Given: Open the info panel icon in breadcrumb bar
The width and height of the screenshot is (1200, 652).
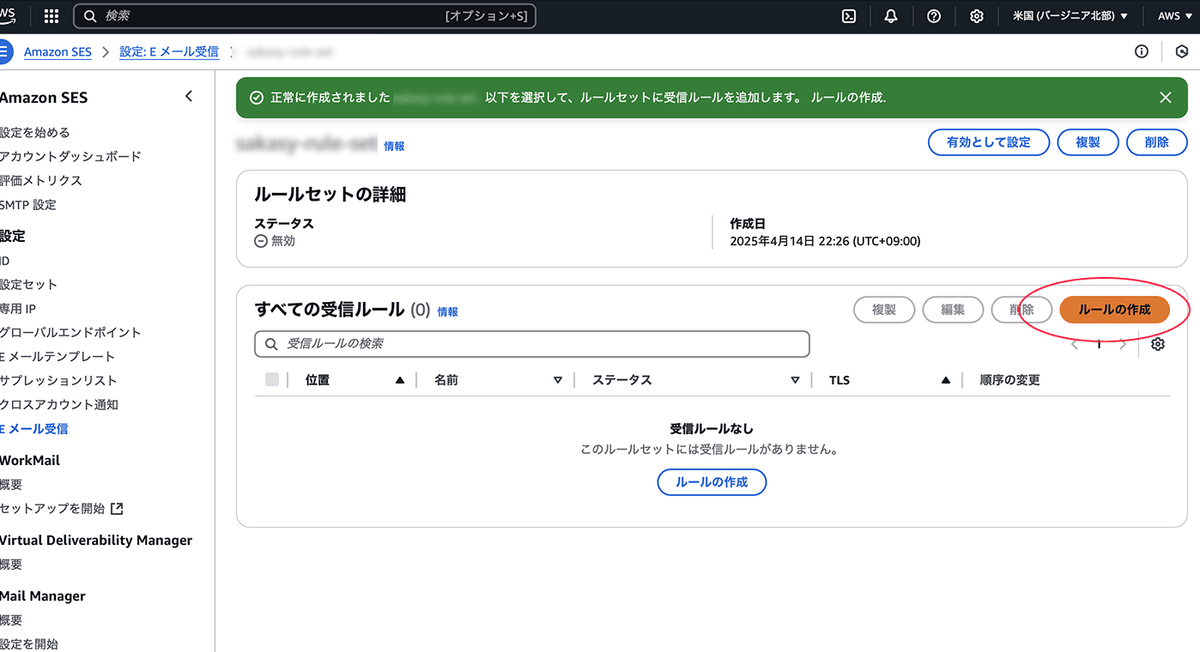Looking at the screenshot, I should click(1142, 51).
